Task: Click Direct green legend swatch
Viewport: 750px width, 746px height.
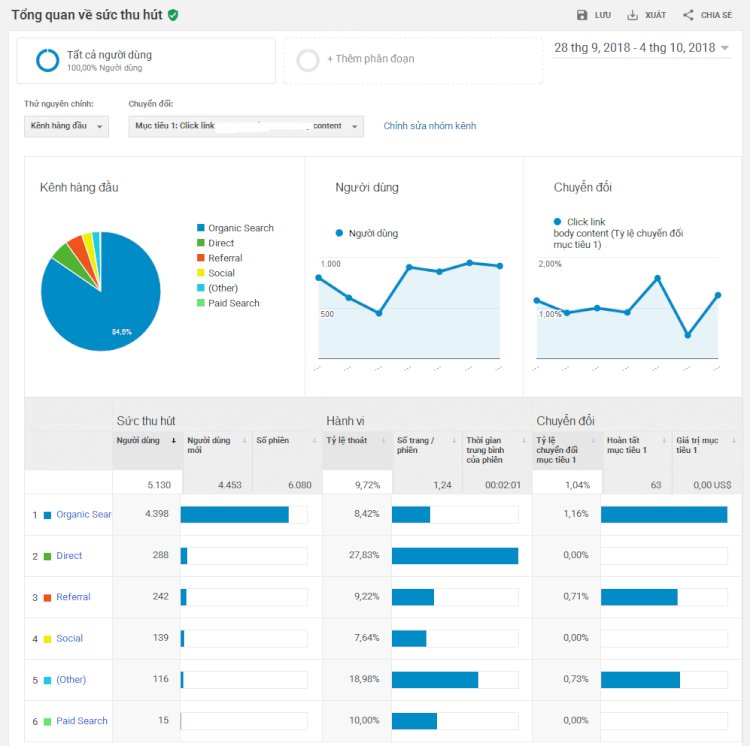Action: tap(201, 243)
